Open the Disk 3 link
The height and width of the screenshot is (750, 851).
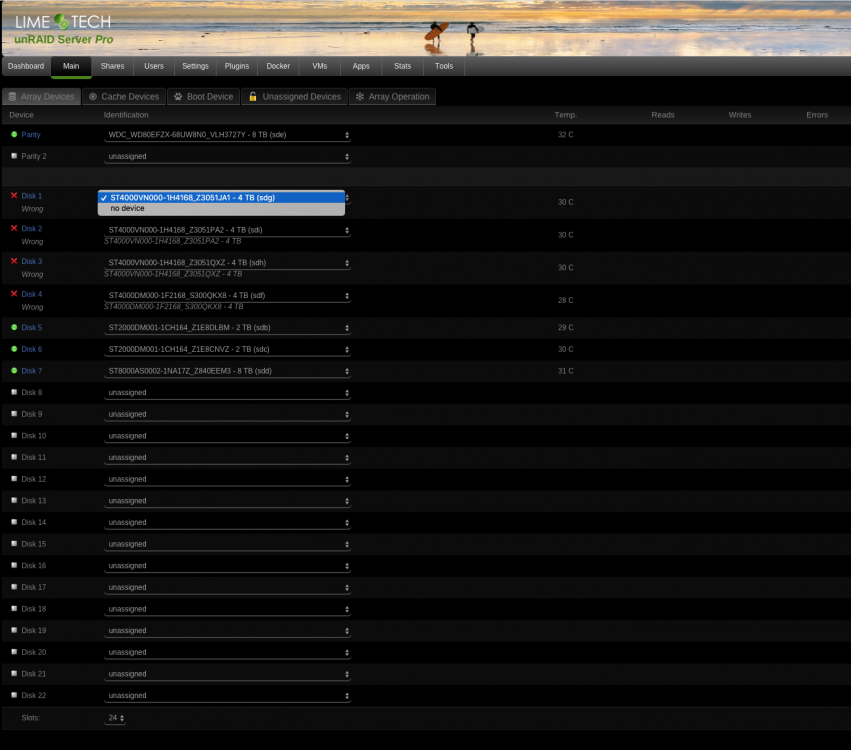(x=31, y=261)
